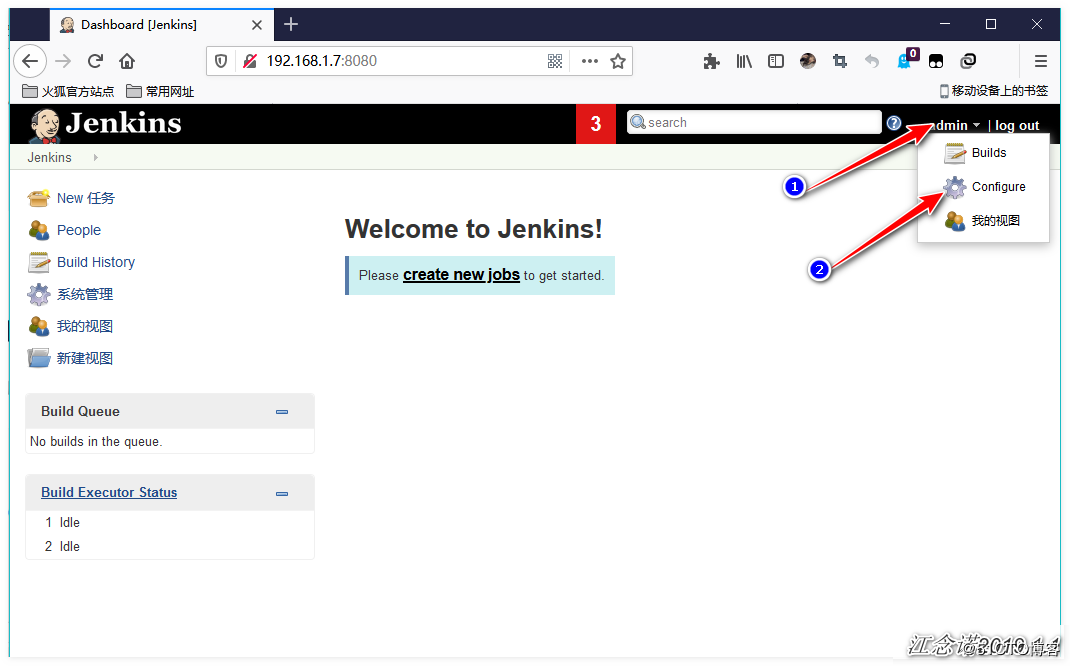Click the 我的视图 icon in admin dropdown
The width and height of the screenshot is (1070, 666).
click(x=955, y=220)
